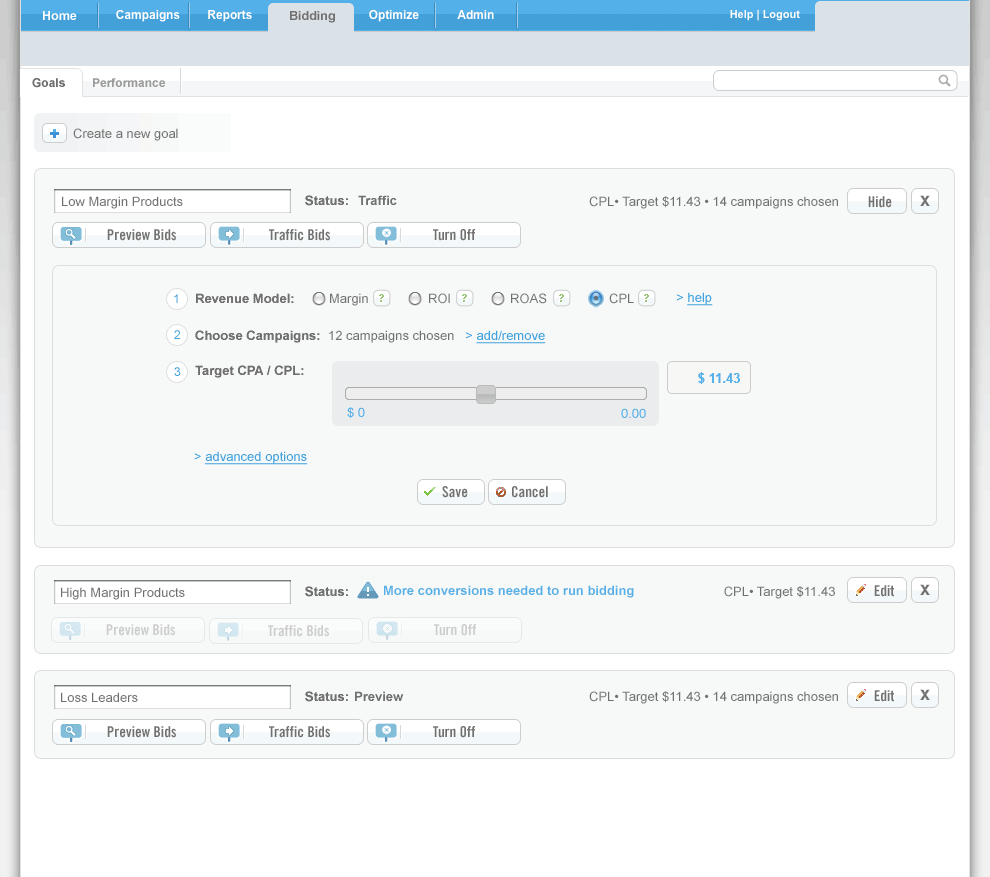Switch to the Performance tab
The image size is (990, 877).
pyautogui.click(x=128, y=83)
